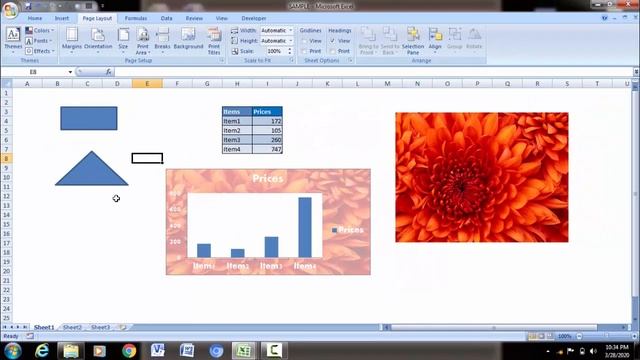Click the Excel Help icon
Viewport: 640px width, 360px height.
(604, 18)
